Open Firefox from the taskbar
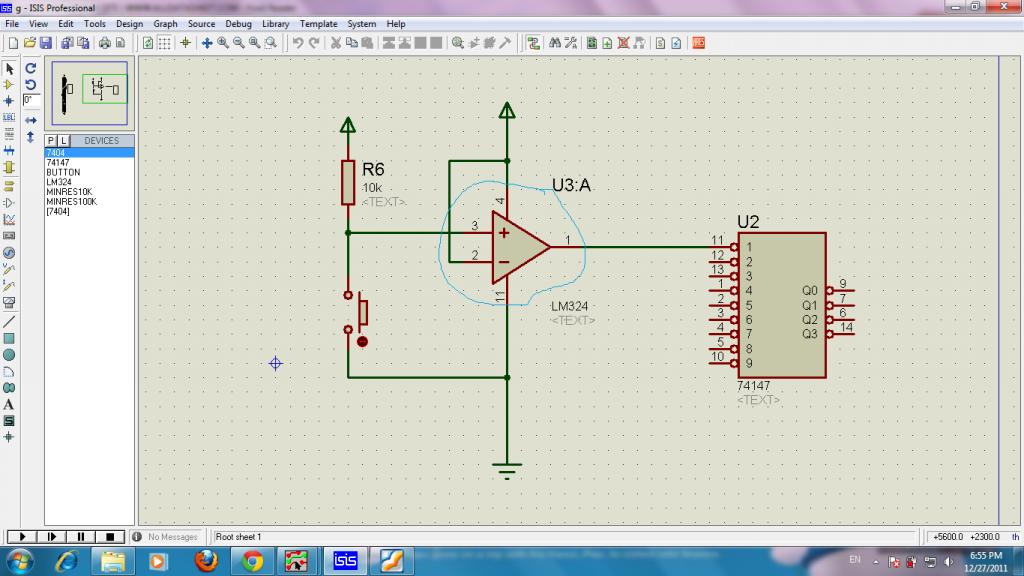Screen dimensions: 1024x576 pyautogui.click(x=206, y=560)
